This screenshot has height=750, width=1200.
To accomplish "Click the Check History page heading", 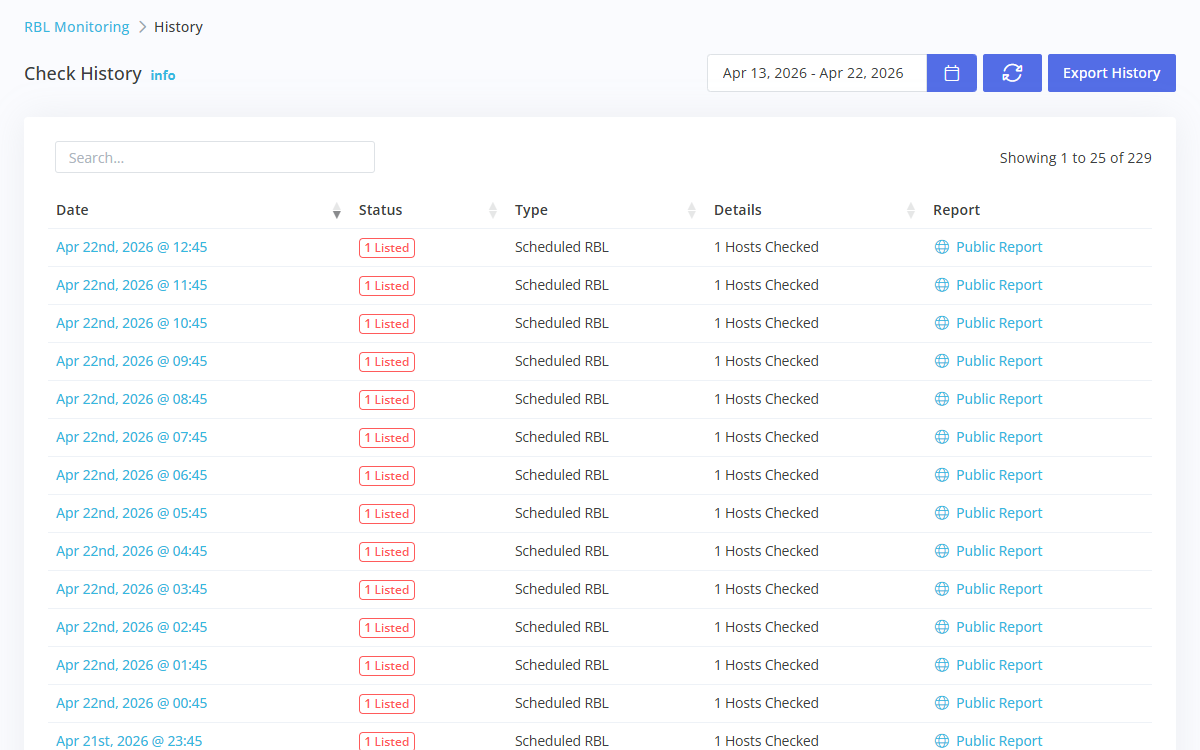I will (83, 74).
